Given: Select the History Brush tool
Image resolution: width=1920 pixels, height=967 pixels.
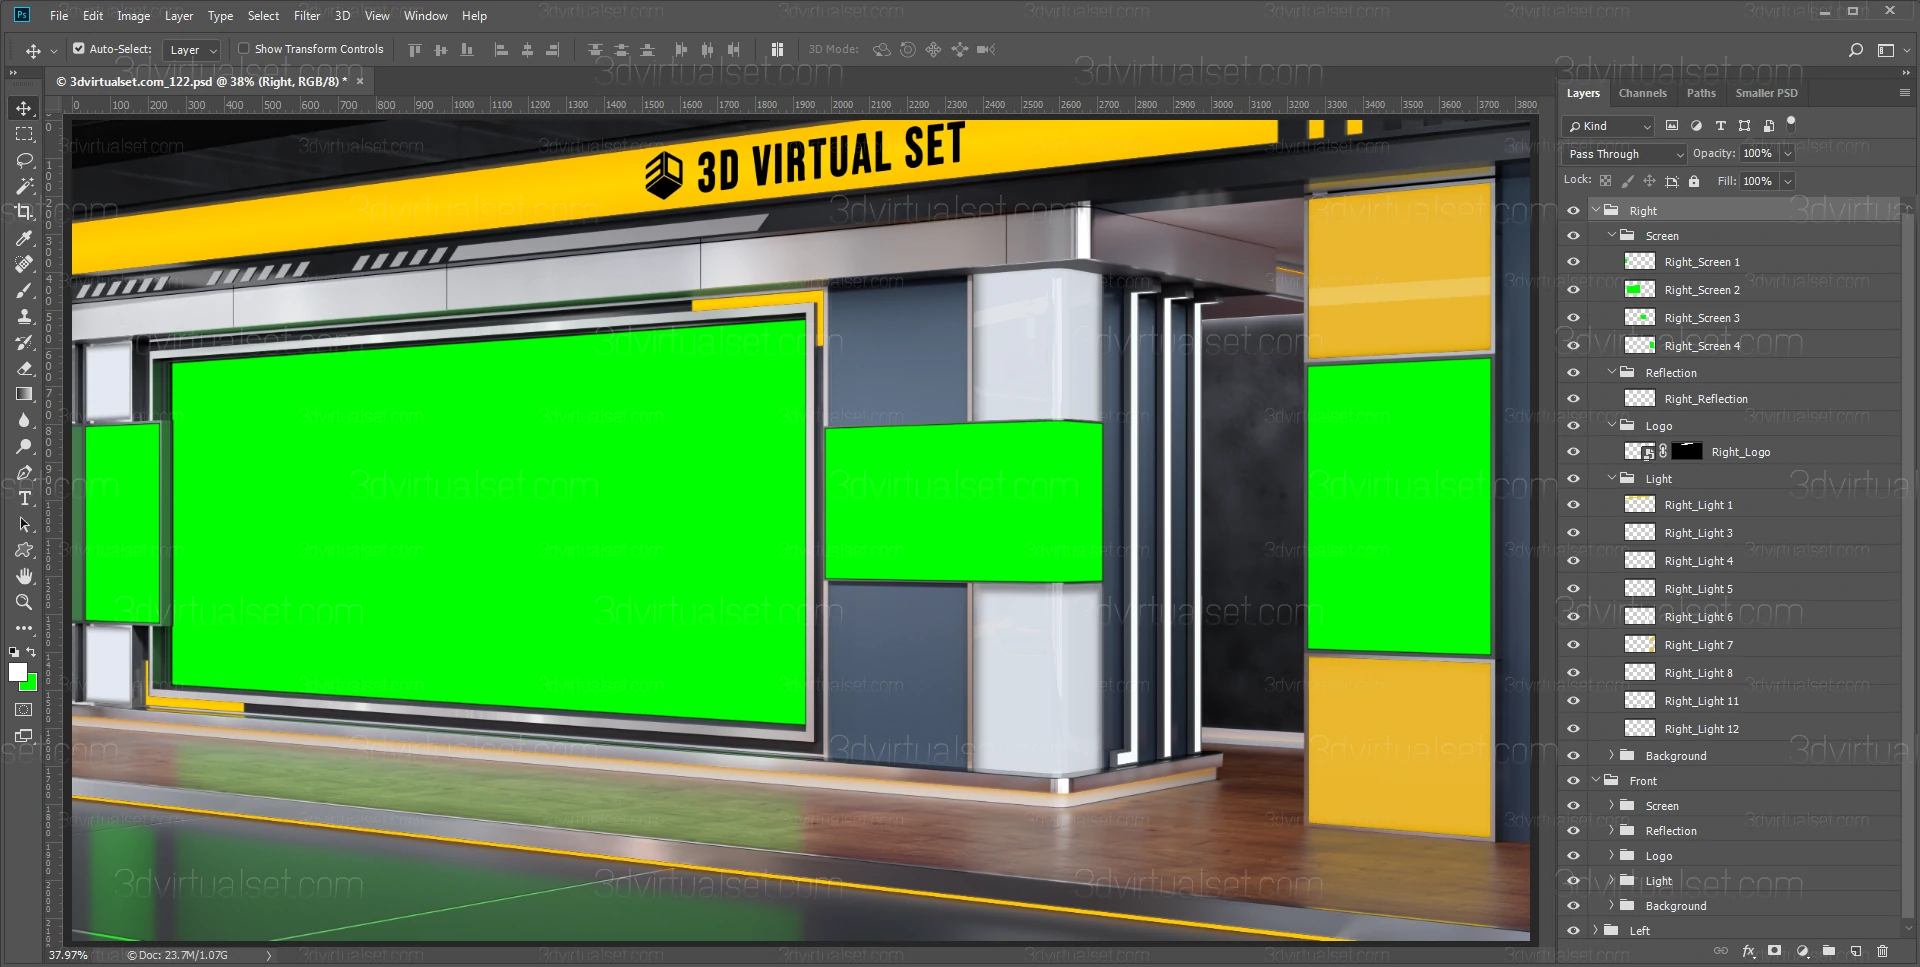Looking at the screenshot, I should (24, 342).
